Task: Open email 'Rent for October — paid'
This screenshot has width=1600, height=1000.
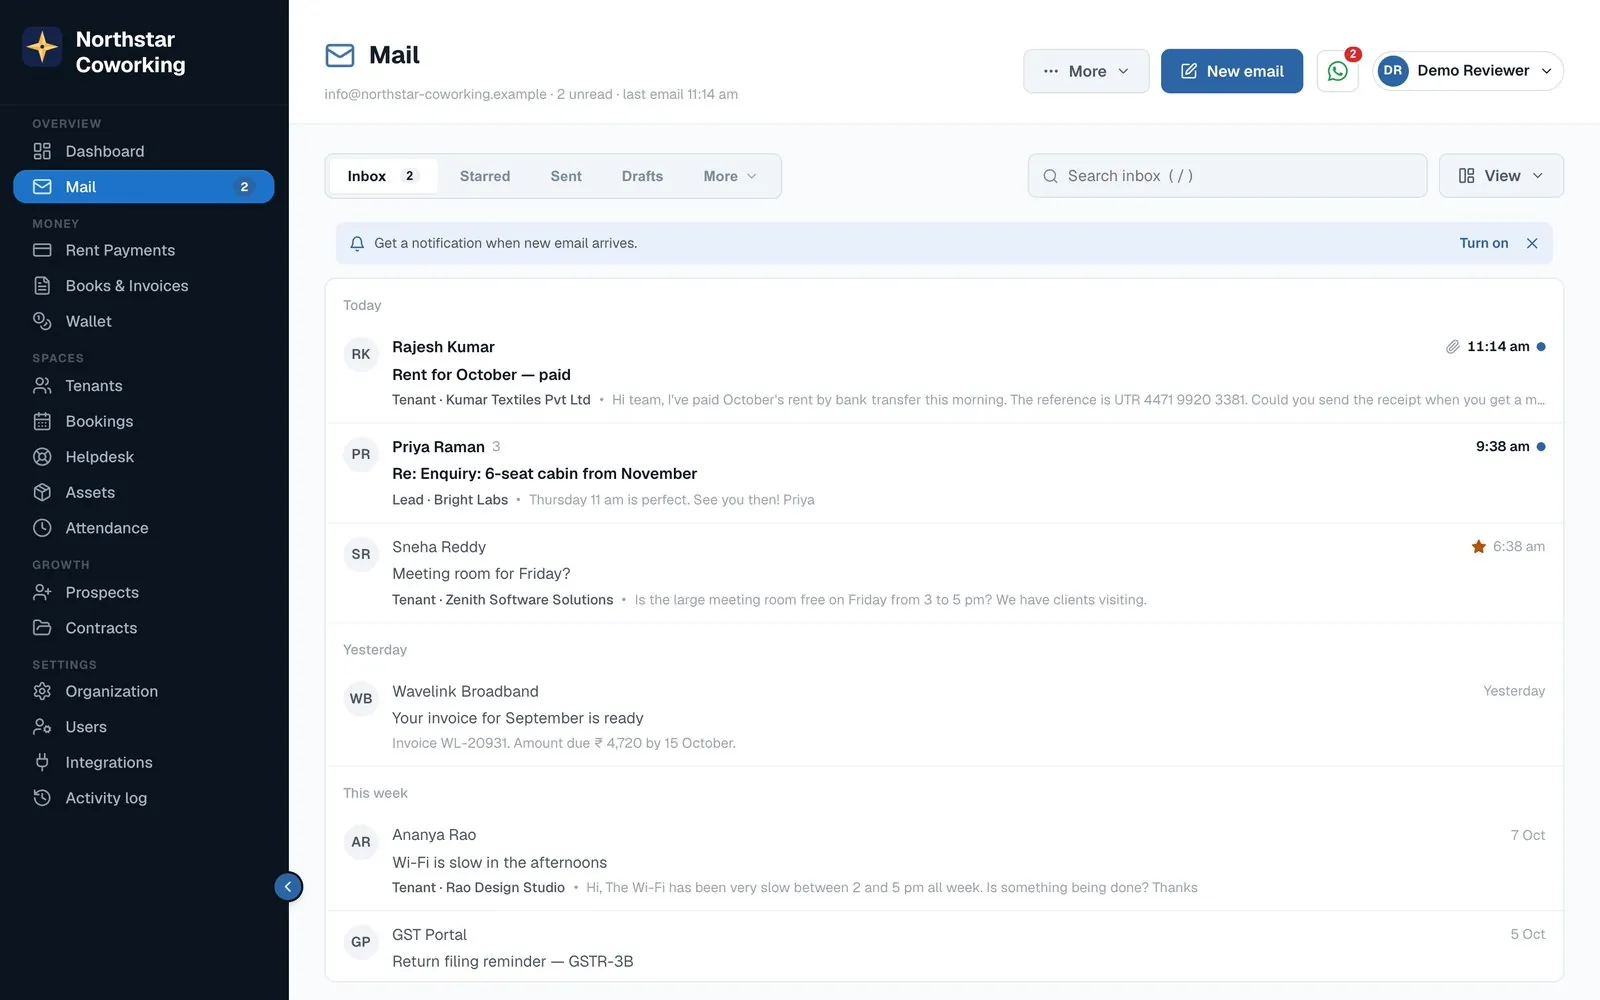Action: coord(944,373)
